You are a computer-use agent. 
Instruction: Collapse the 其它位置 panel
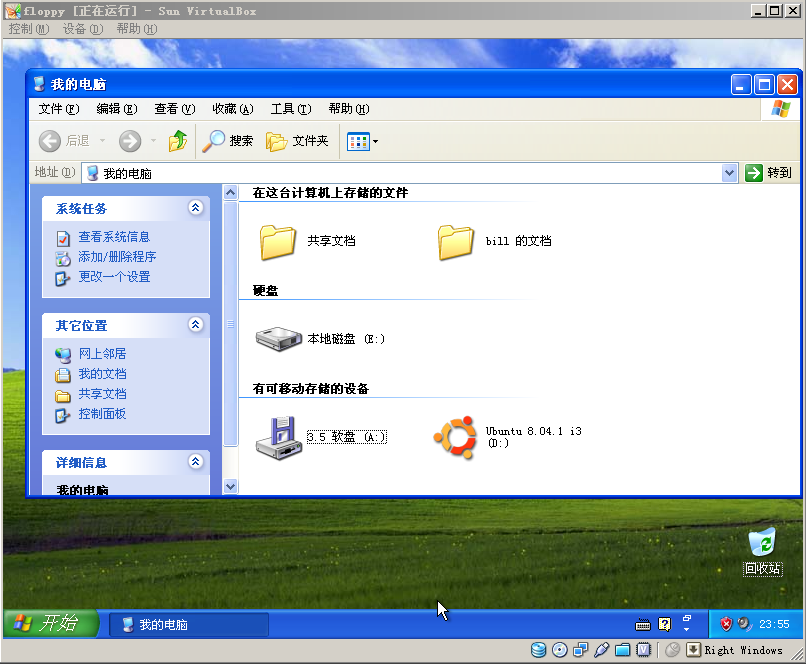195,325
